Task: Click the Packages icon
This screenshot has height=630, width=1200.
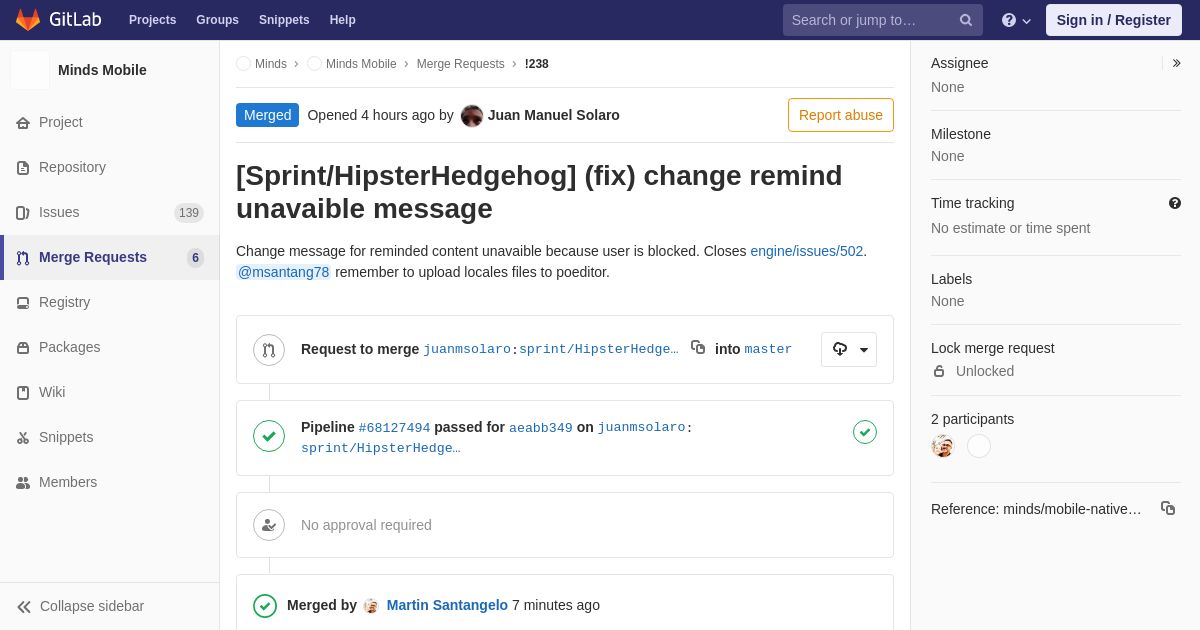Action: [x=23, y=348]
